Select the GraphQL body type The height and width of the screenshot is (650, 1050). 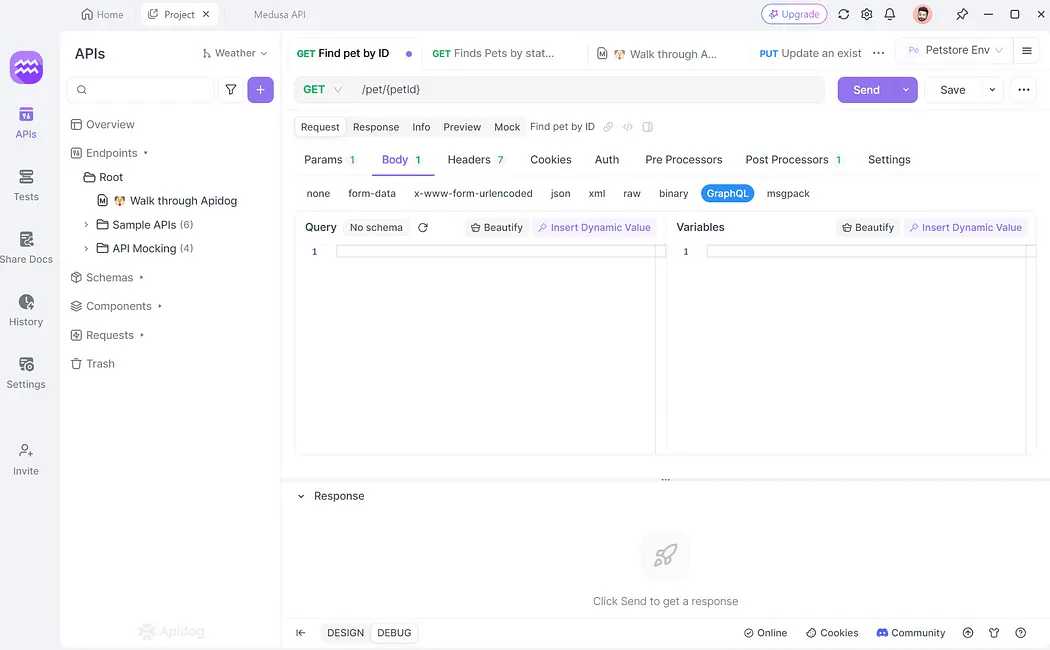point(727,193)
